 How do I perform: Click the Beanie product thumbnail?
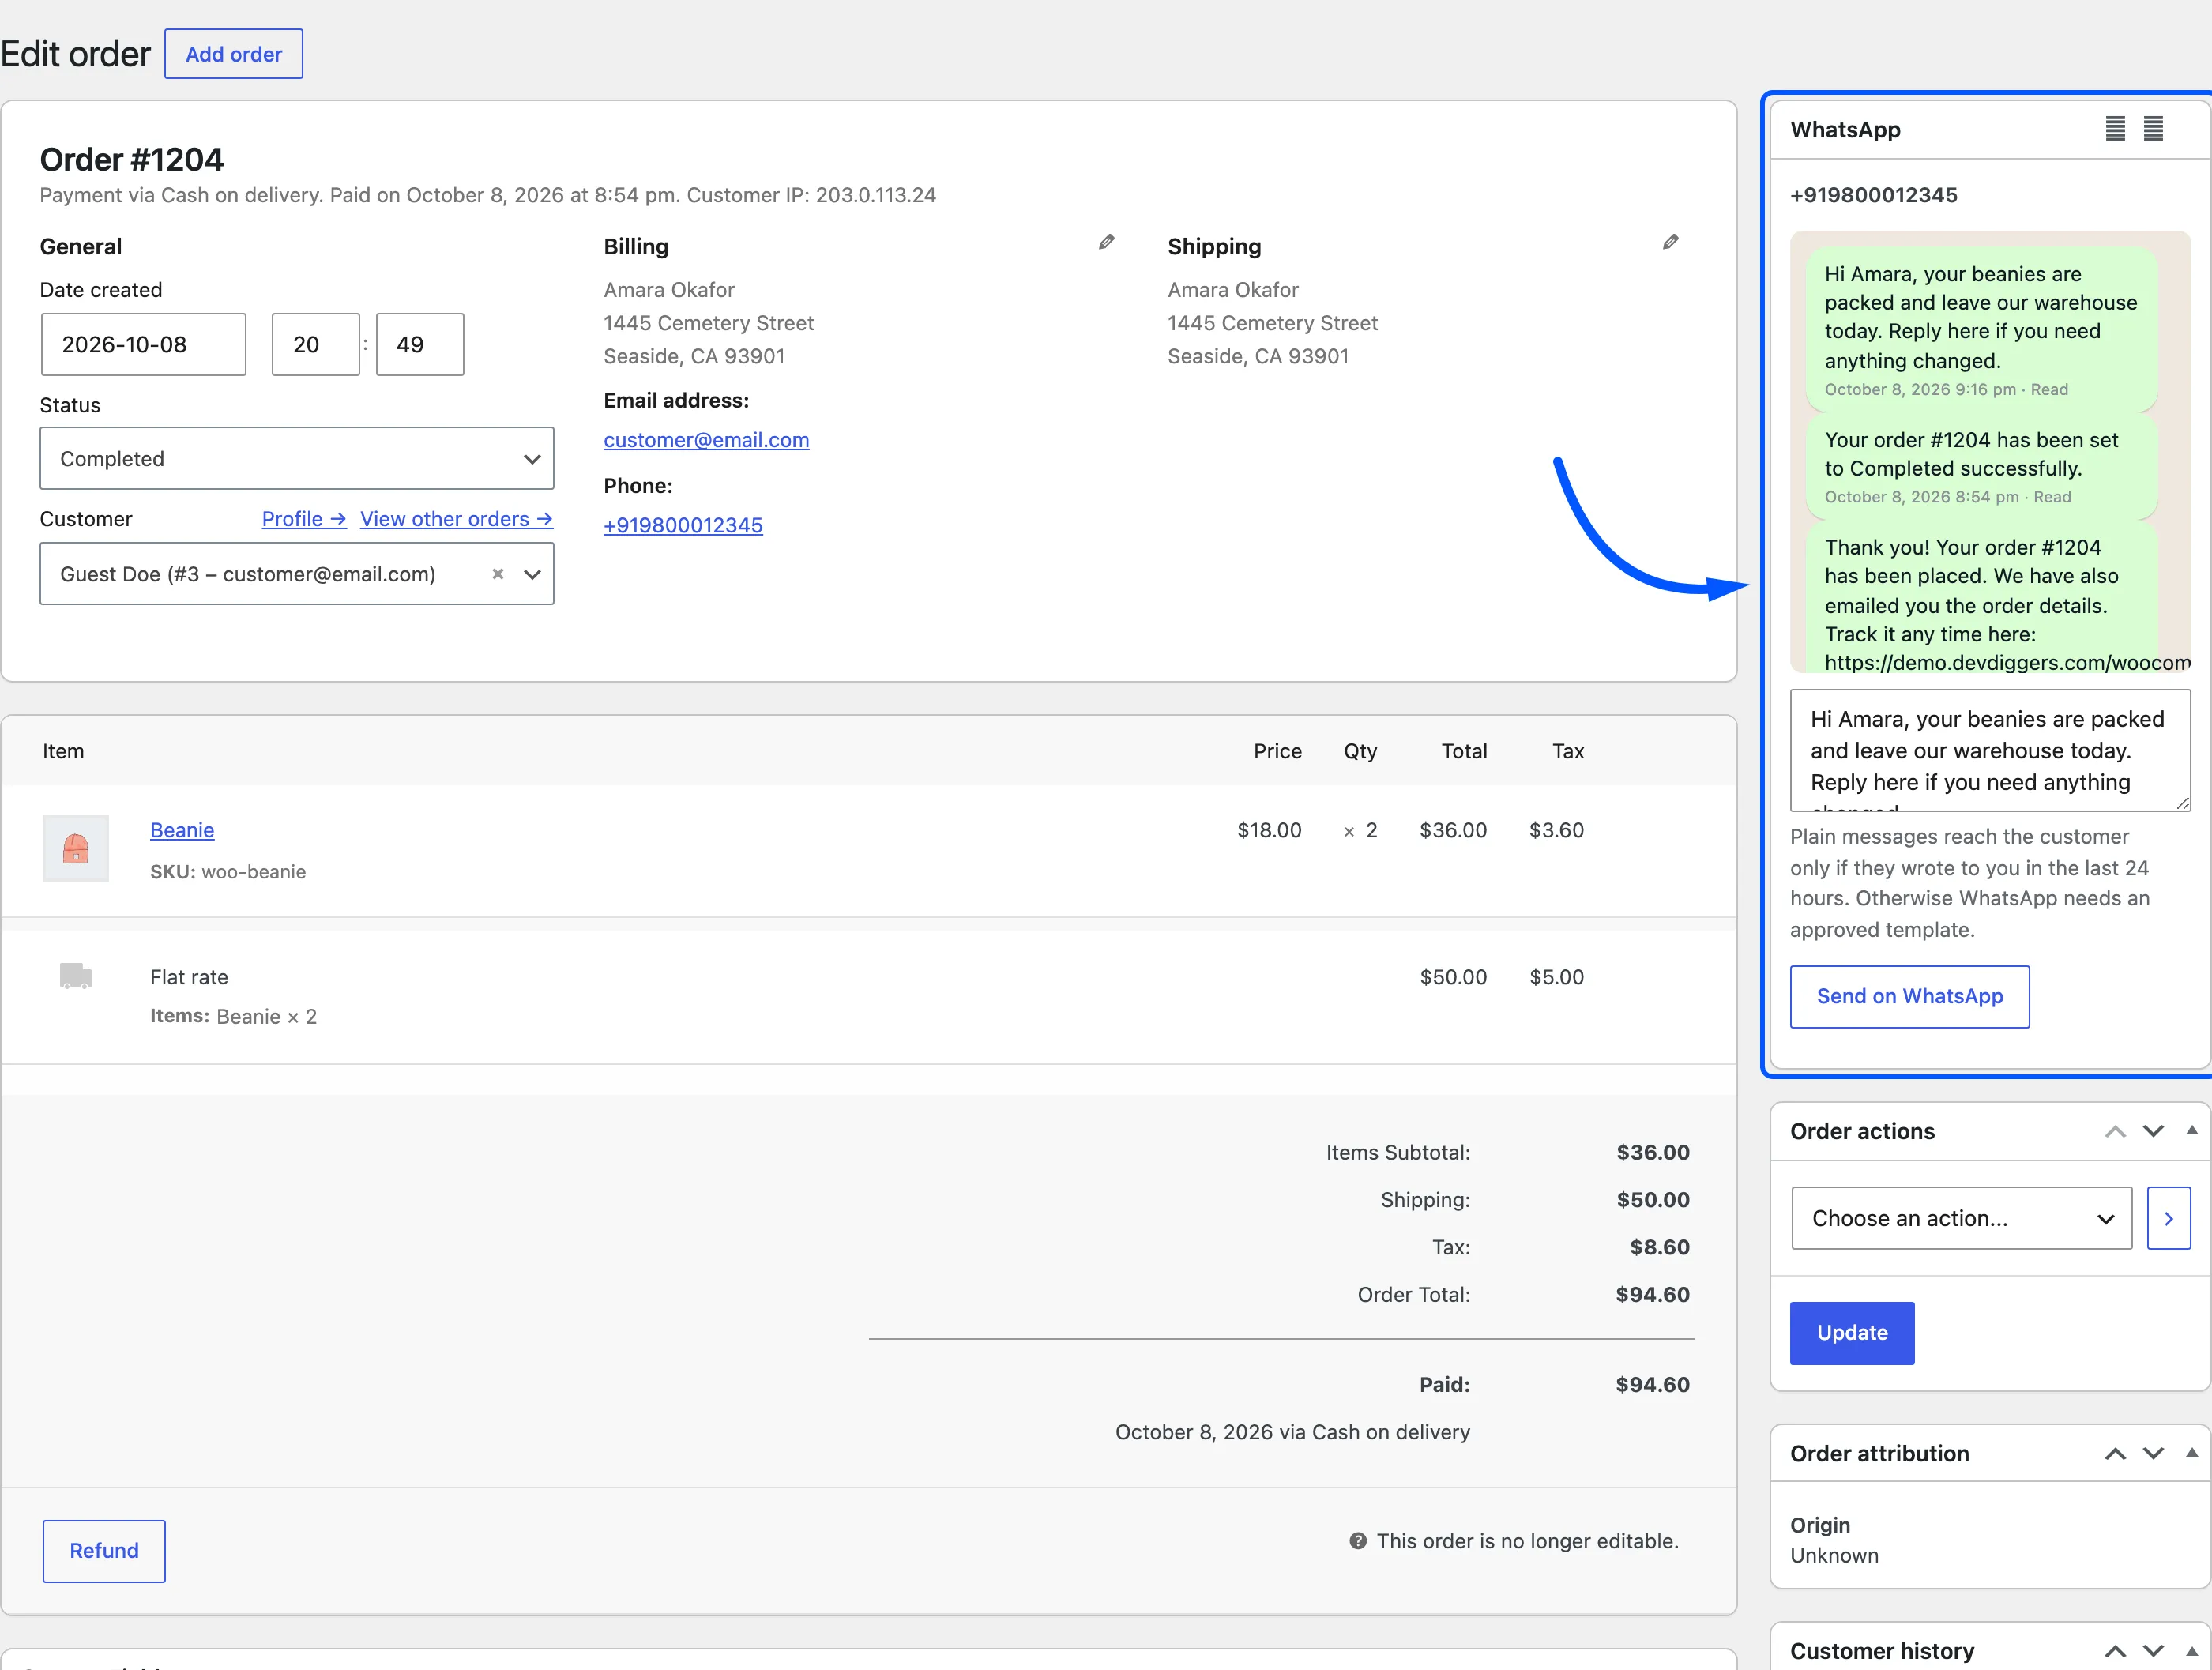[x=75, y=848]
